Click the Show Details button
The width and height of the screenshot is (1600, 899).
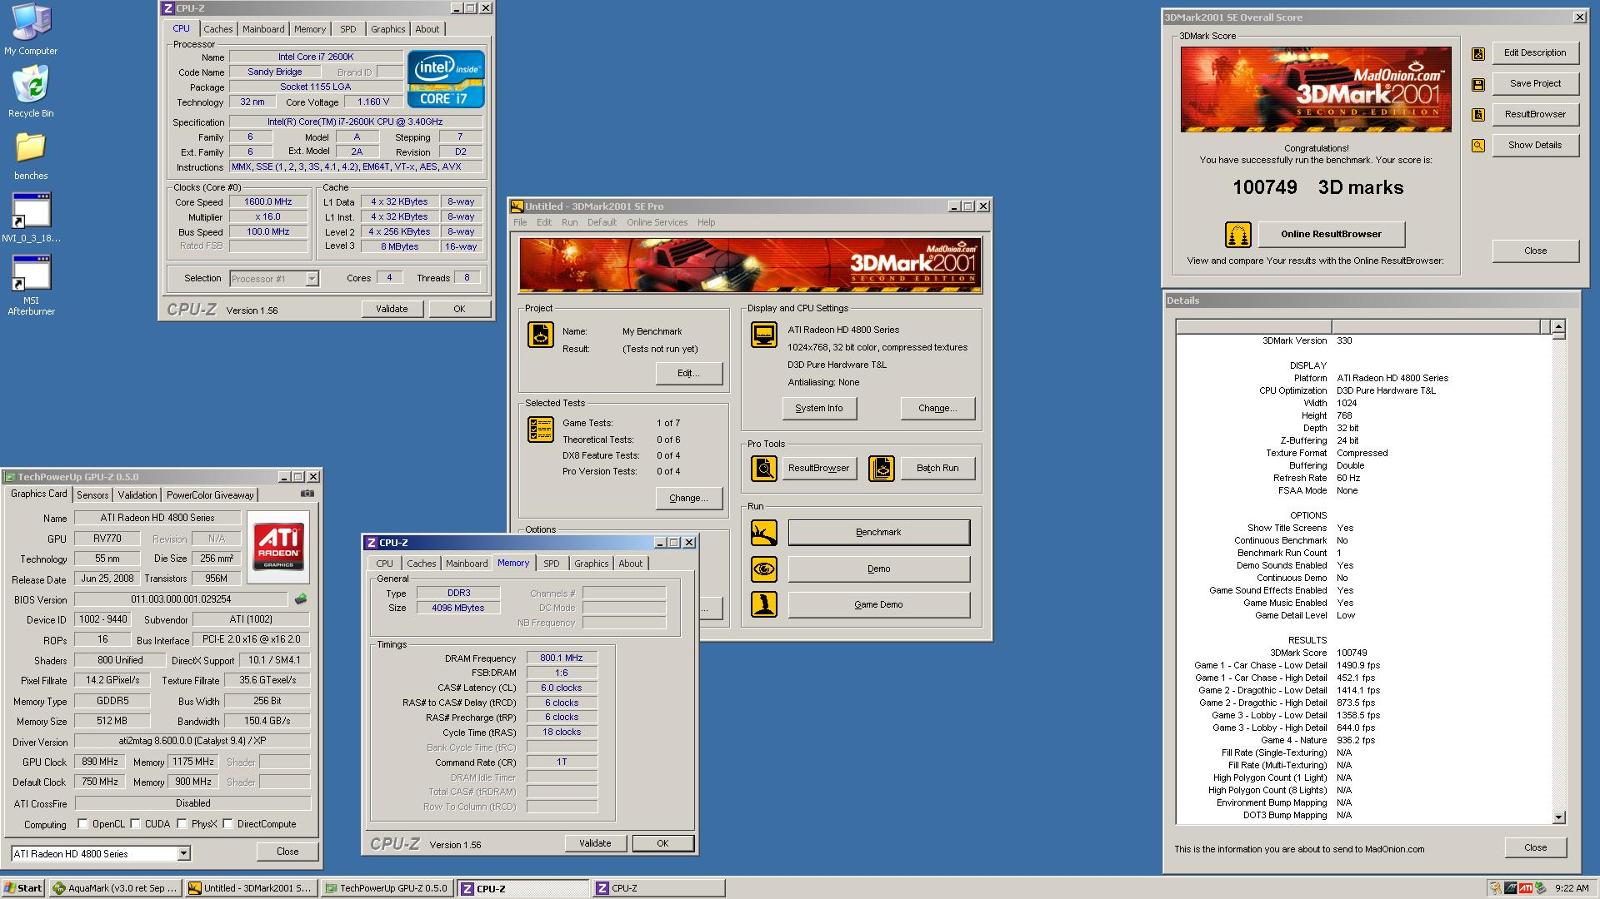tap(1535, 145)
